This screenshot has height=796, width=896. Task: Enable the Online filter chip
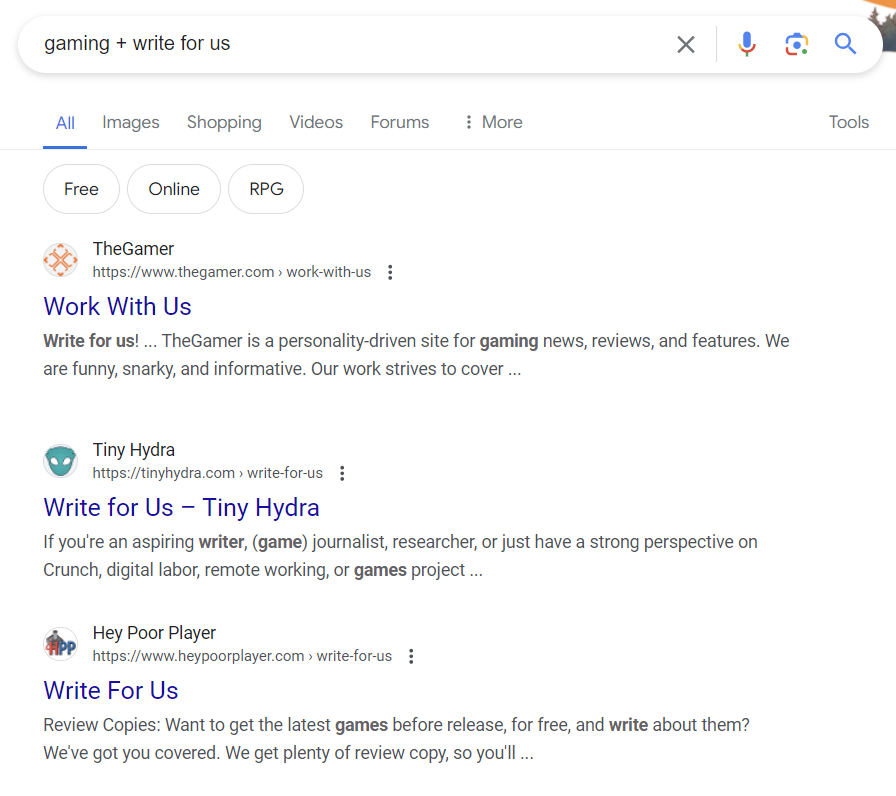point(173,188)
